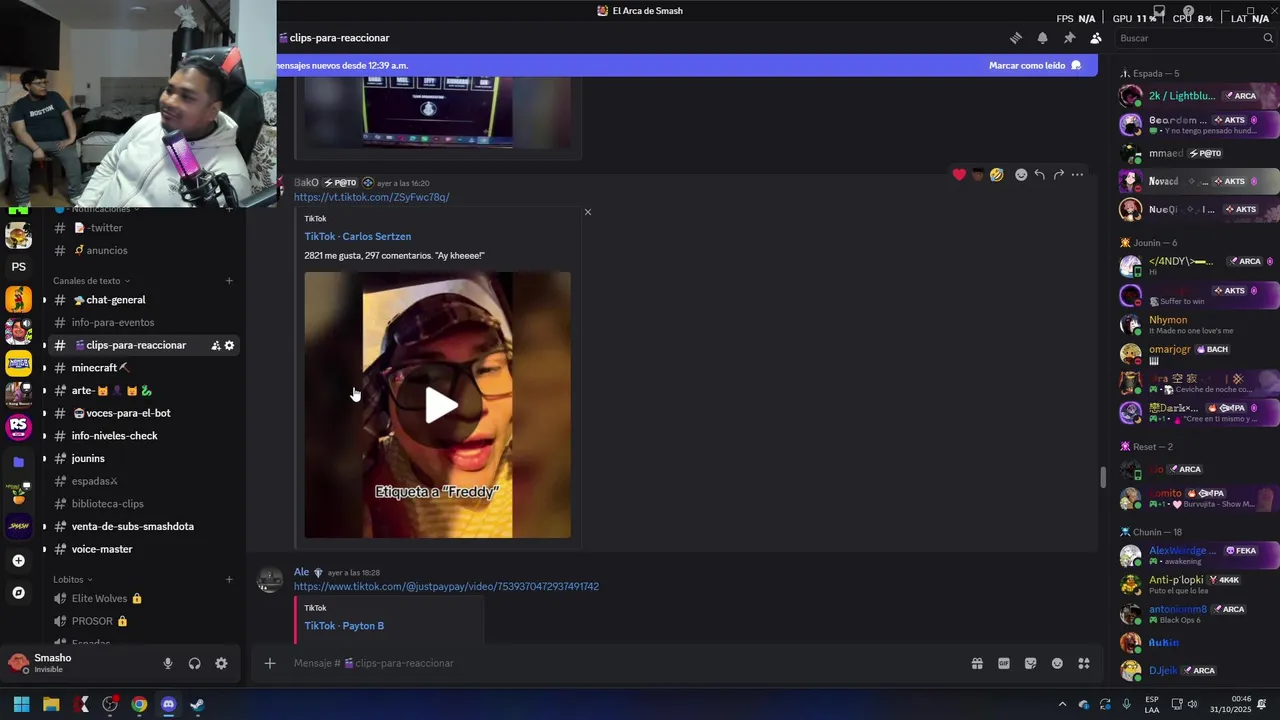Create channel in Canales de texto
Image resolution: width=1280 pixels, height=720 pixels.
pos(229,281)
